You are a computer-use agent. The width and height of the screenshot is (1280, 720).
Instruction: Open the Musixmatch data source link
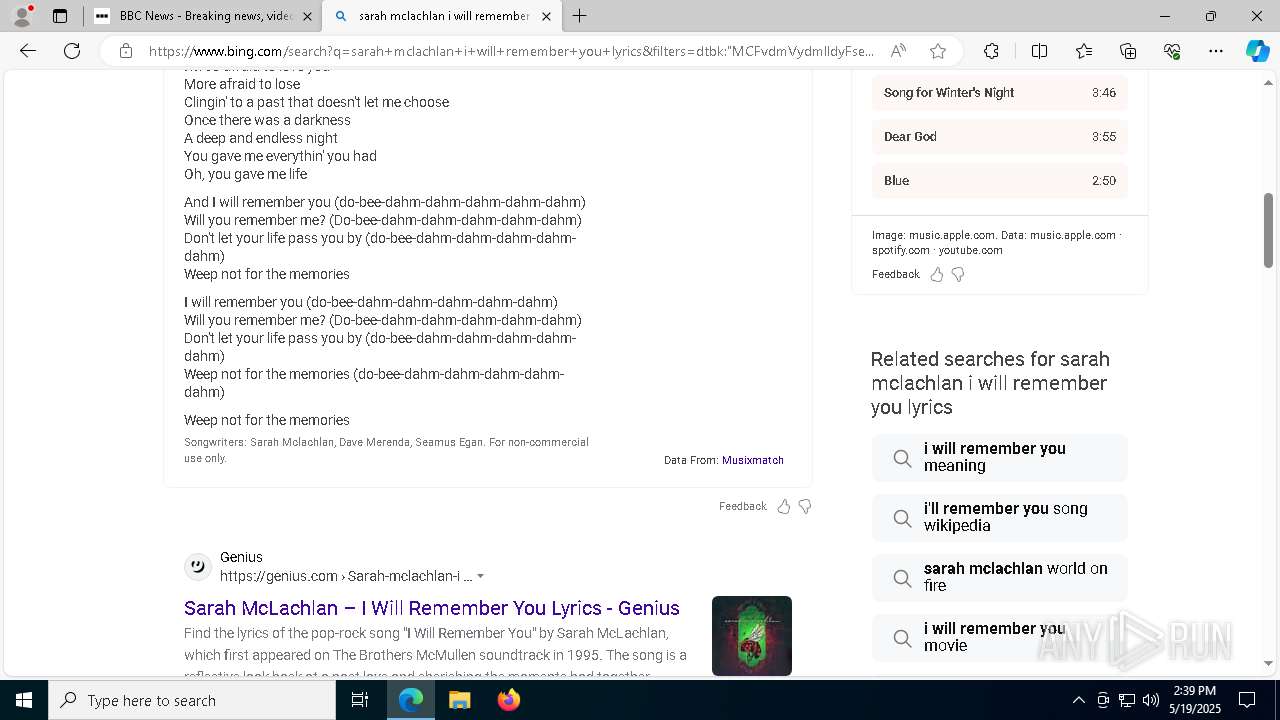pyautogui.click(x=753, y=460)
